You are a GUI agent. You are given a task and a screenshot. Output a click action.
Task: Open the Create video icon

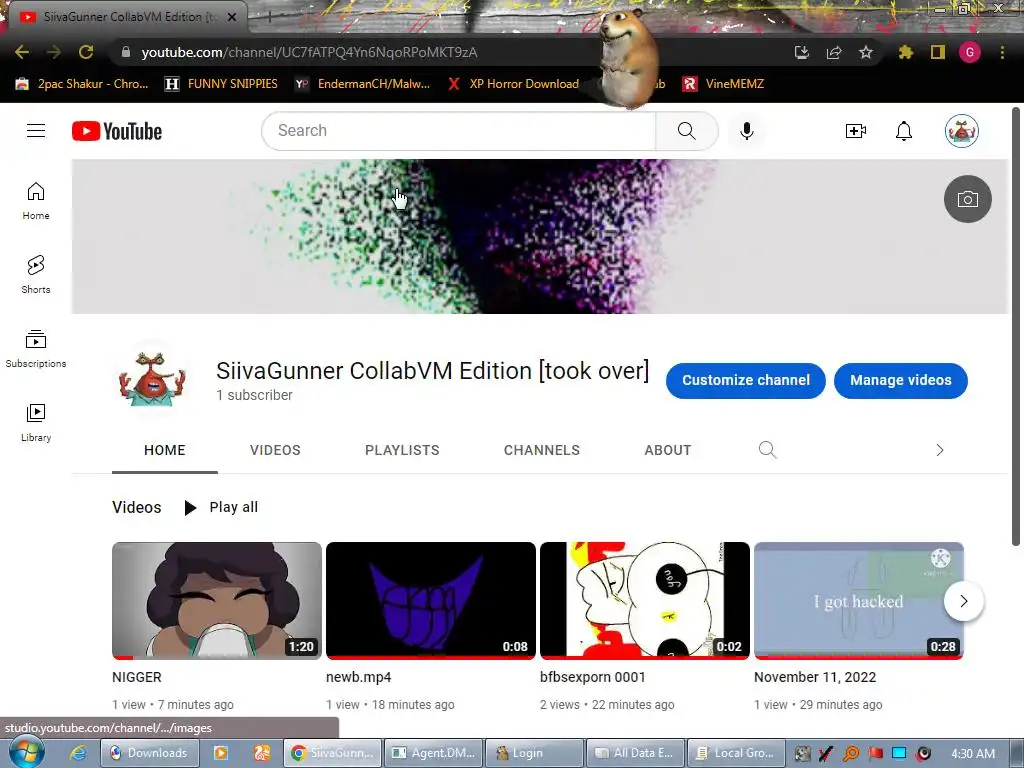coord(856,131)
